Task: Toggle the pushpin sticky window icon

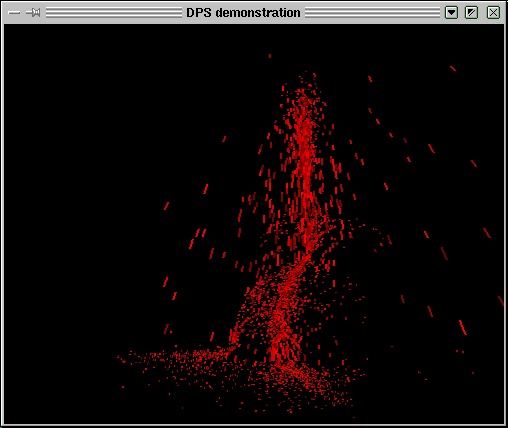Action: 33,13
